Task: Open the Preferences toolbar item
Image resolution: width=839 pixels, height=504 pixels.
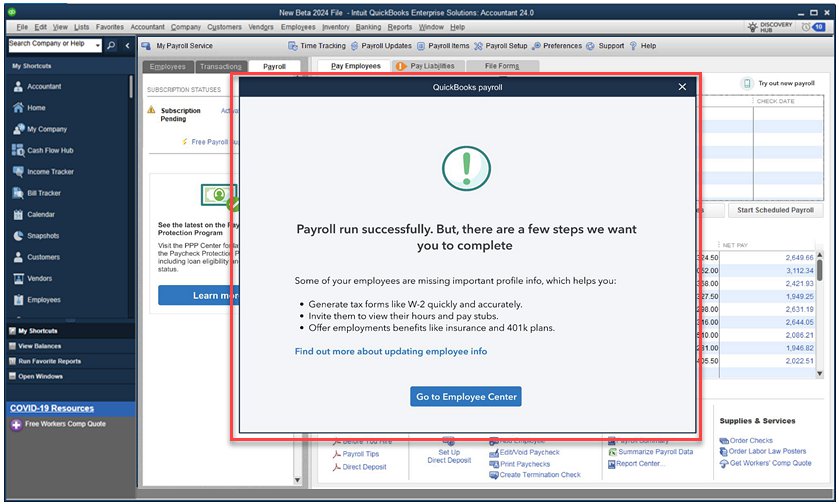Action: point(556,46)
